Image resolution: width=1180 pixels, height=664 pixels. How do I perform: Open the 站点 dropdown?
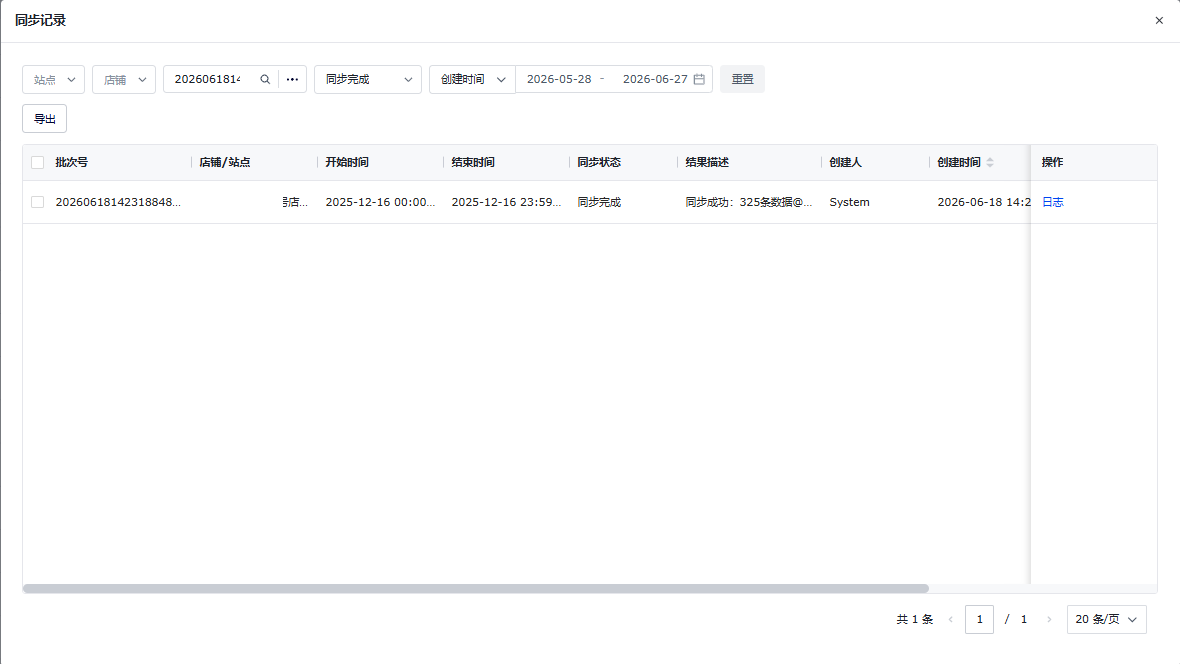pyautogui.click(x=53, y=79)
